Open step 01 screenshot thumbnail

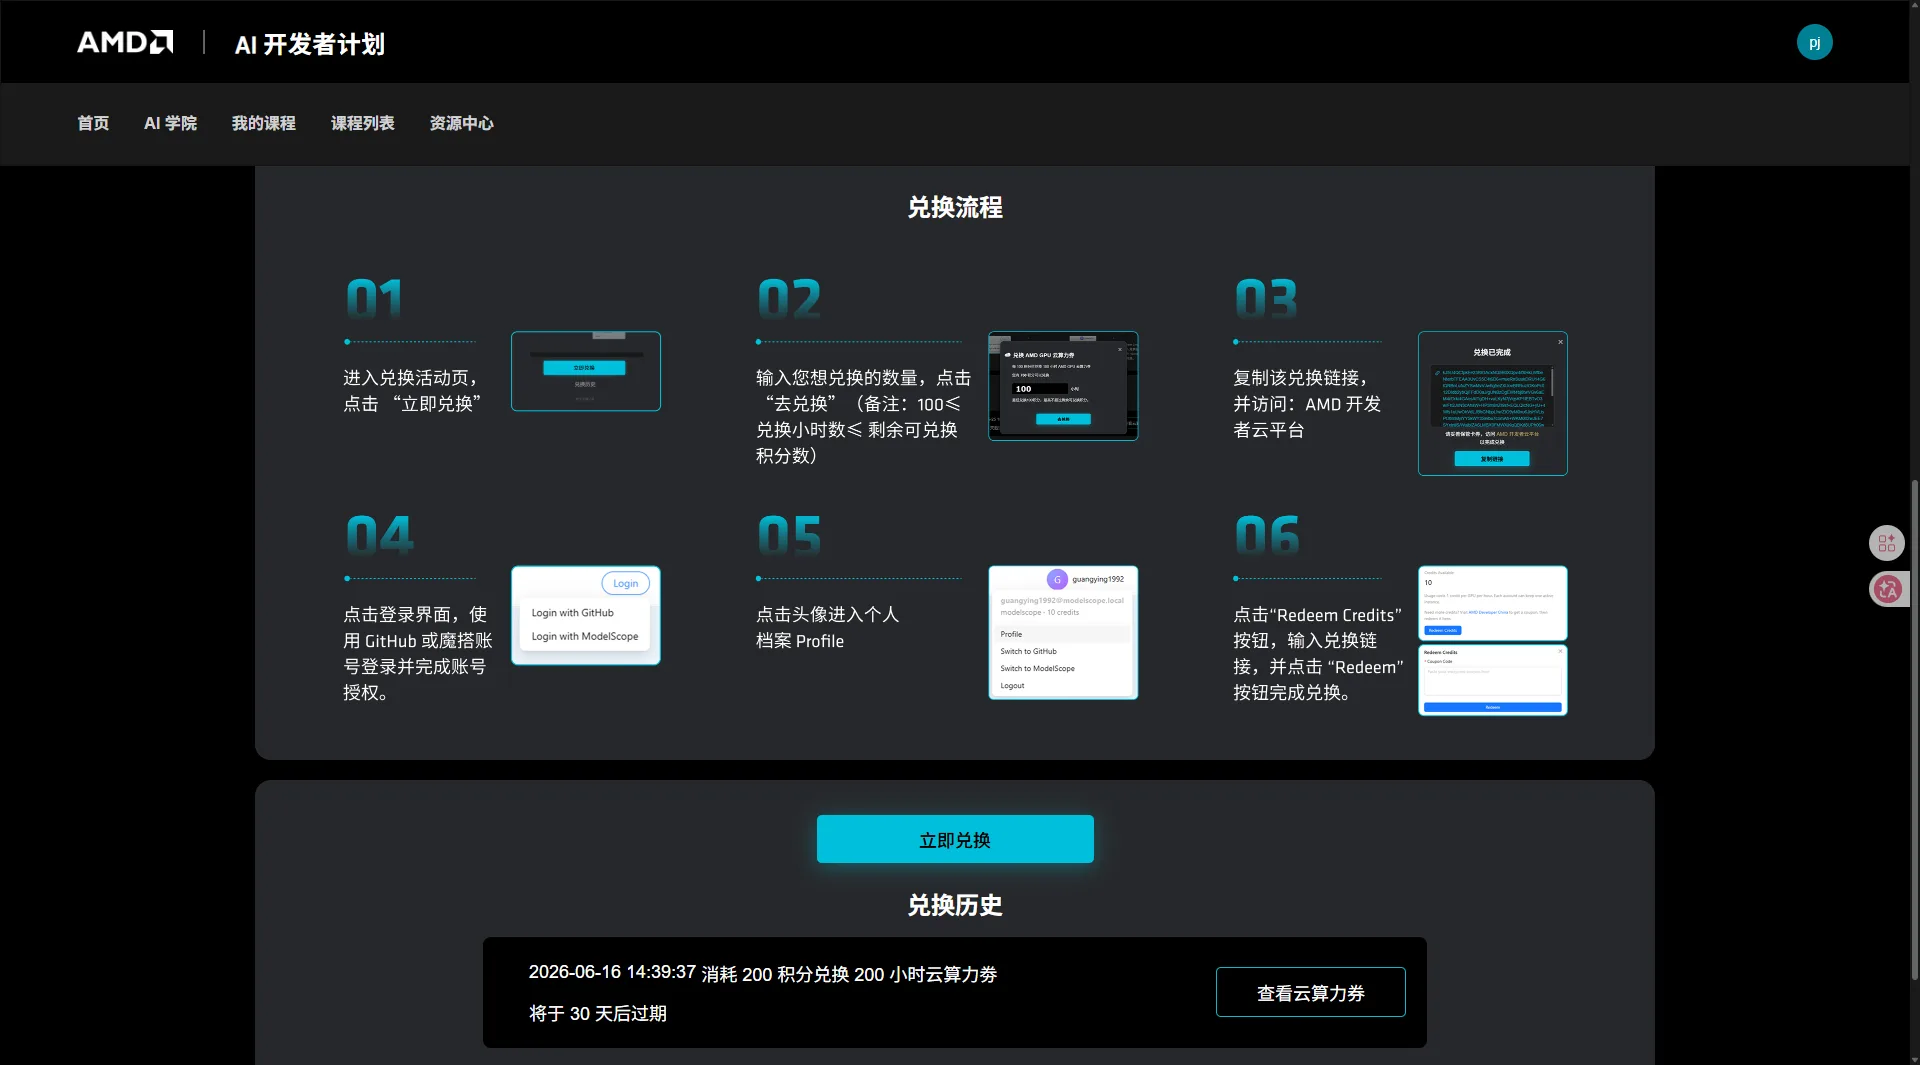(x=586, y=371)
